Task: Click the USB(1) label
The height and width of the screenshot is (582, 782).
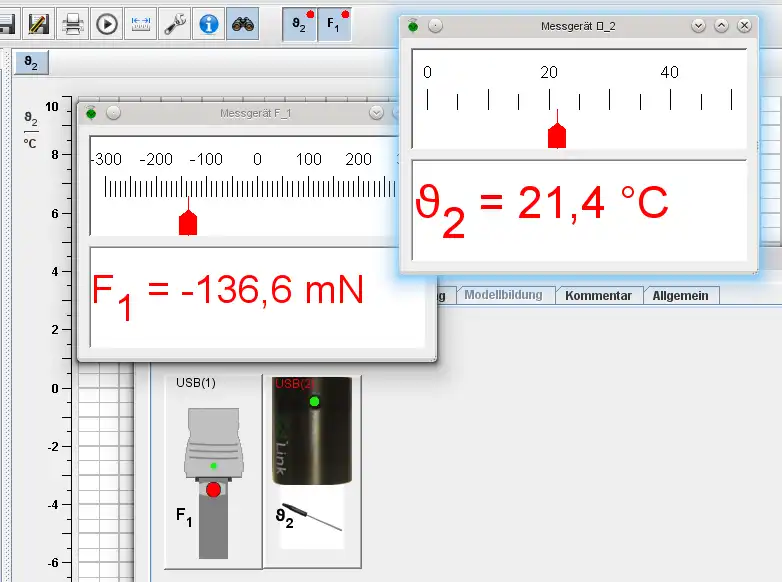Action: tap(196, 383)
